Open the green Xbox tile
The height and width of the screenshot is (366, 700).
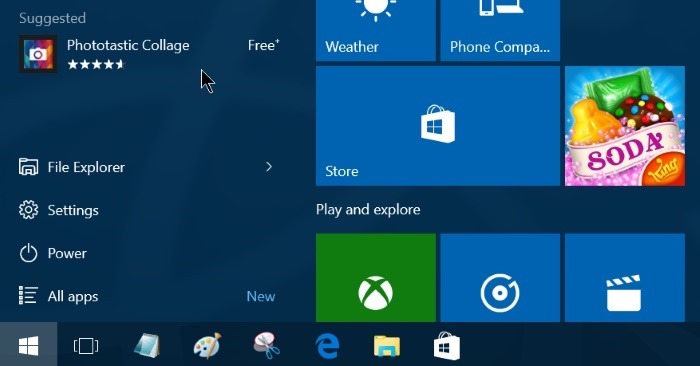coord(375,278)
